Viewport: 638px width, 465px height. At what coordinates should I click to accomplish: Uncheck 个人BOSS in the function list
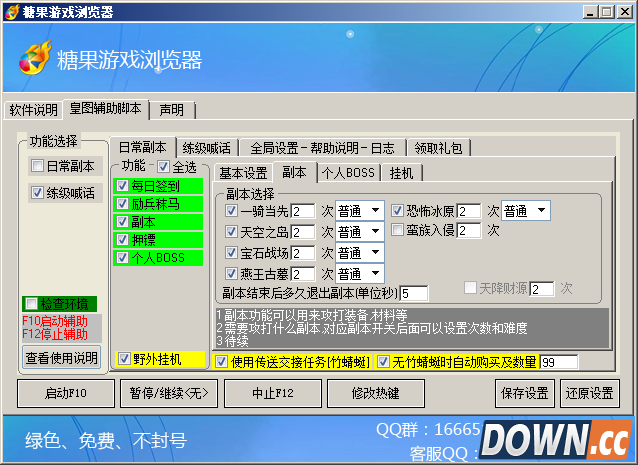click(x=122, y=258)
